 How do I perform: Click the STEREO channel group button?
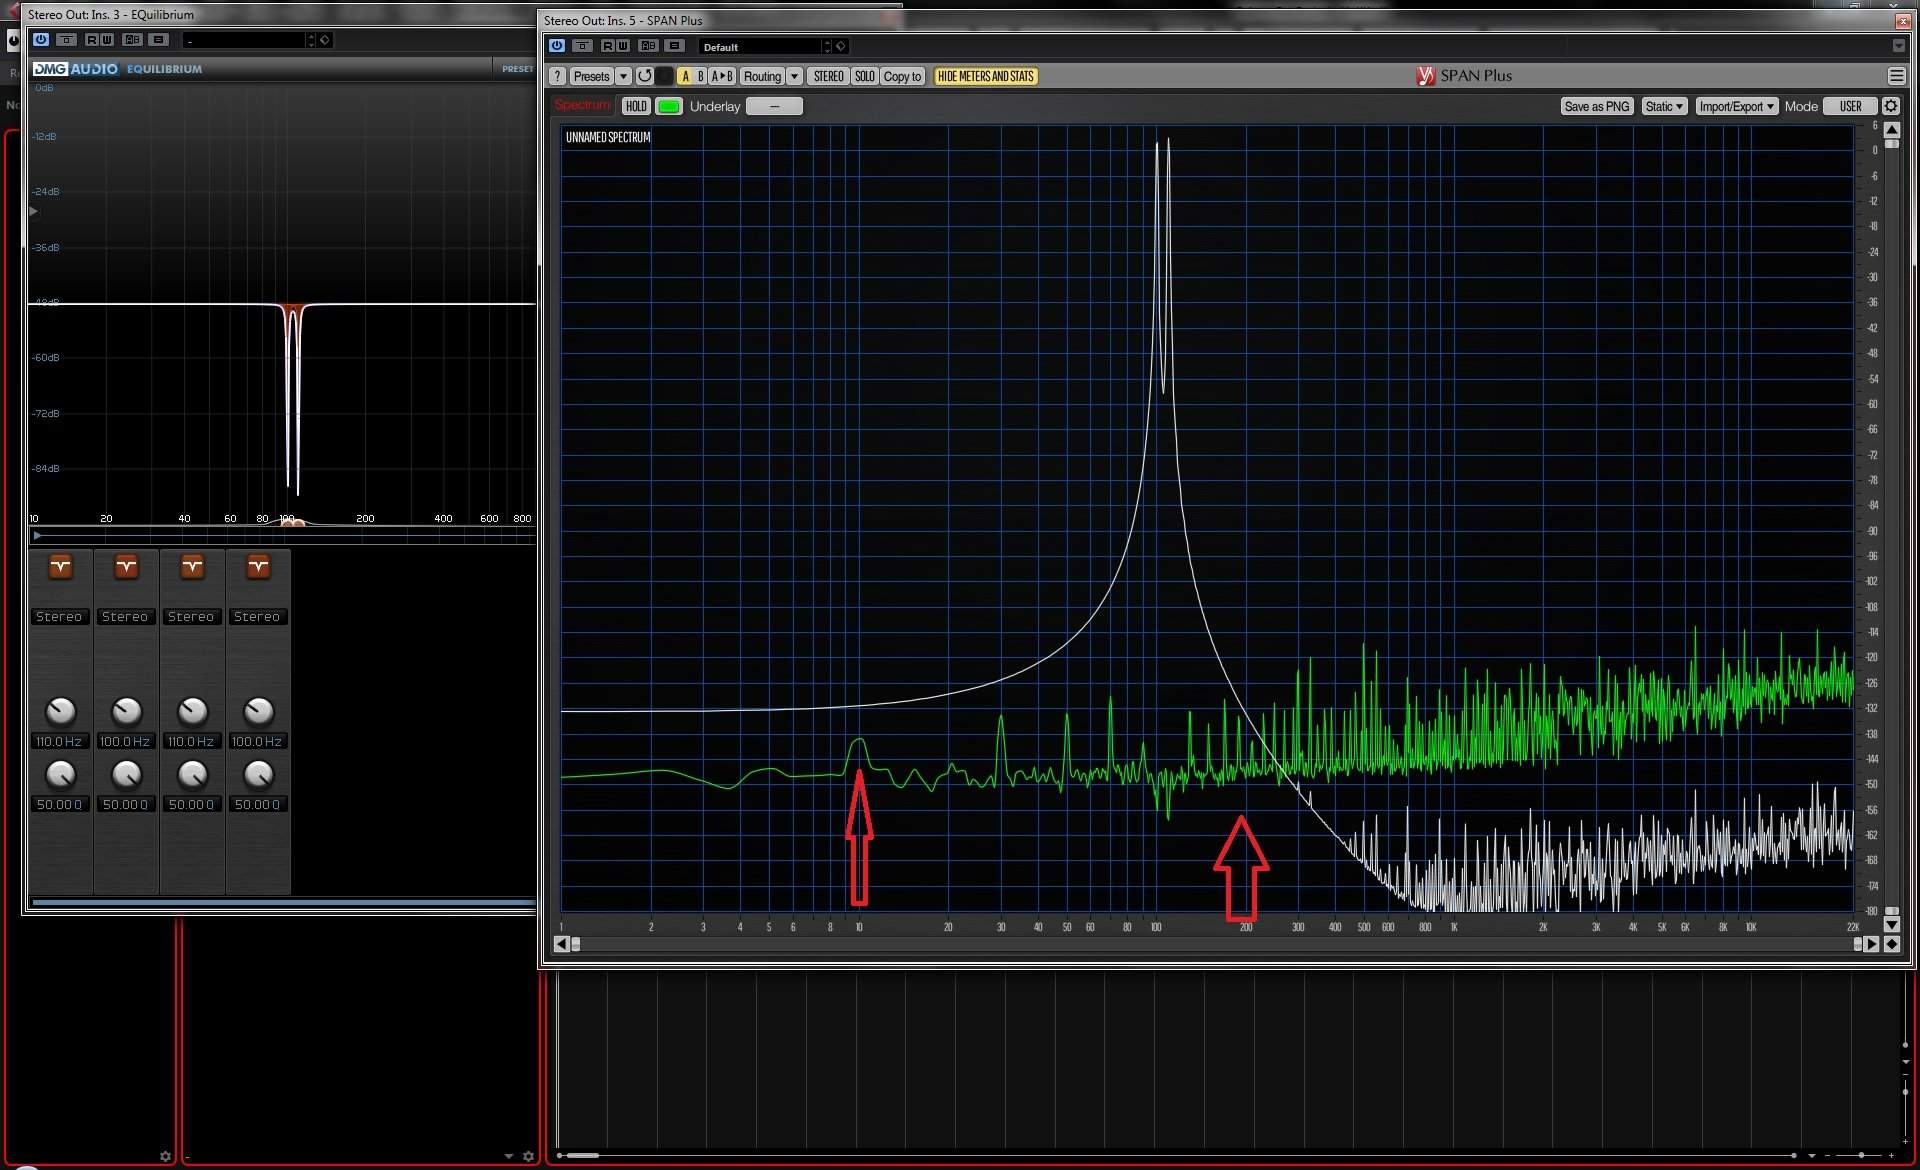828,76
